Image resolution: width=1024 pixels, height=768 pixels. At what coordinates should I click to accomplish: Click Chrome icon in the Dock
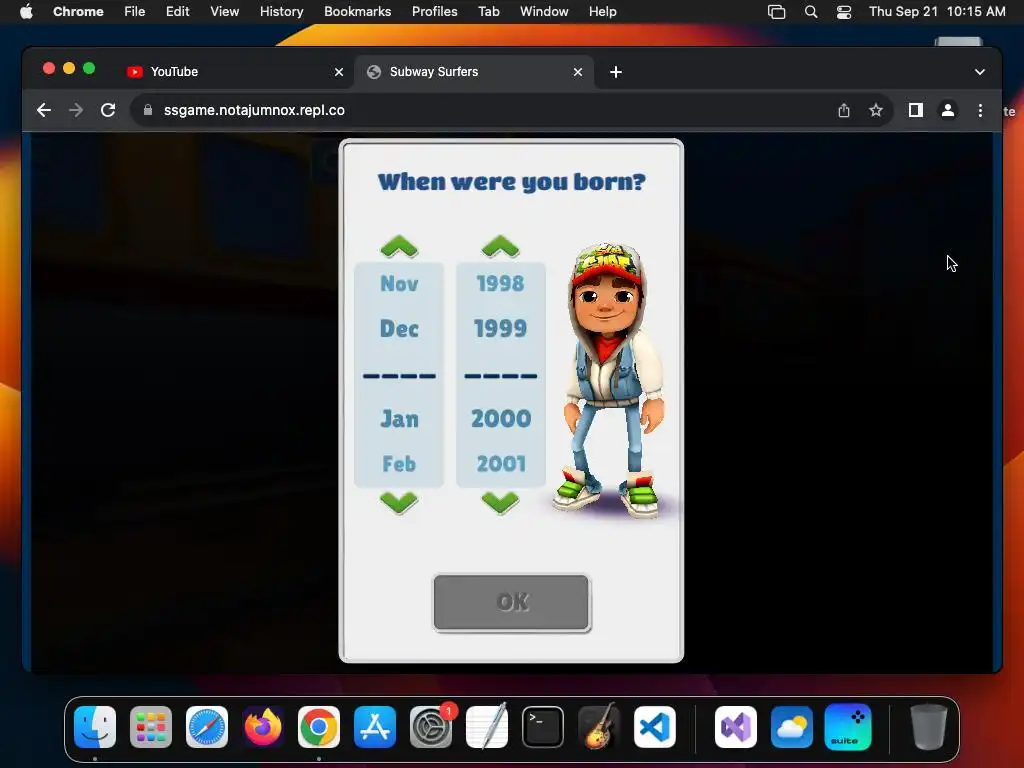[x=319, y=727]
